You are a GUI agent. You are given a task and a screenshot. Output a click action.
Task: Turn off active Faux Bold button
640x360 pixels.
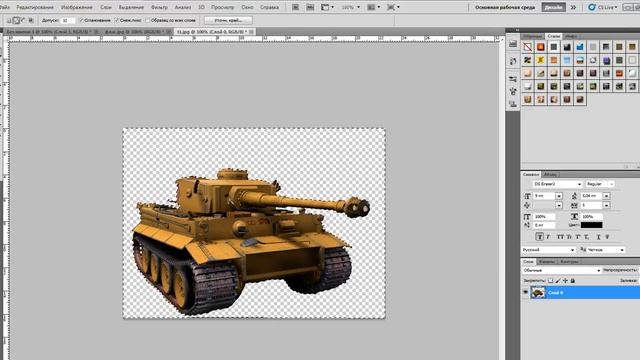pyautogui.click(x=539, y=237)
